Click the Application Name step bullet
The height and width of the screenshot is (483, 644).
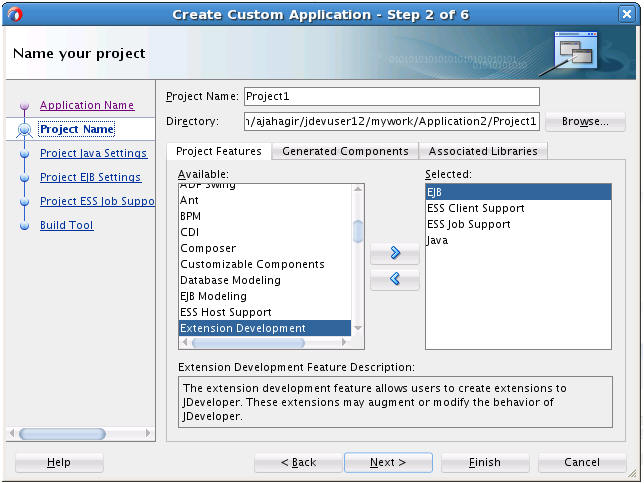pyautogui.click(x=25, y=106)
